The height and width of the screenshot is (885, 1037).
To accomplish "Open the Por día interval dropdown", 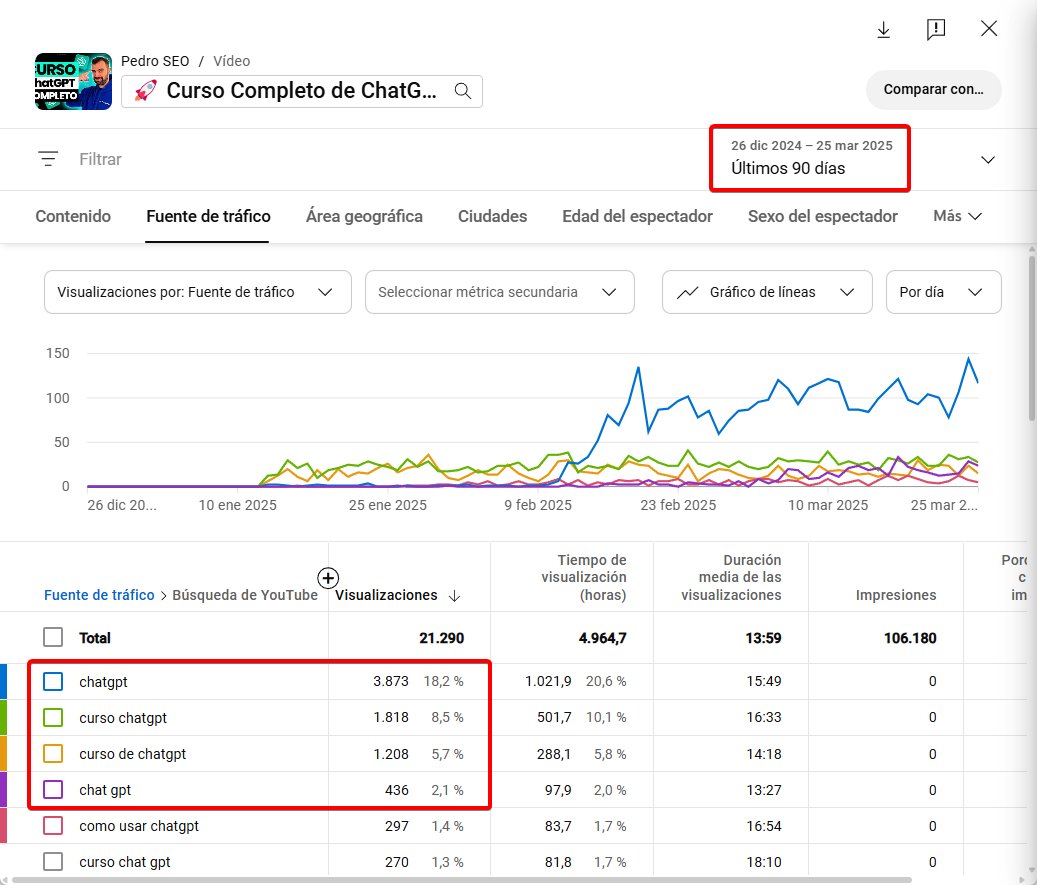I will [x=941, y=292].
